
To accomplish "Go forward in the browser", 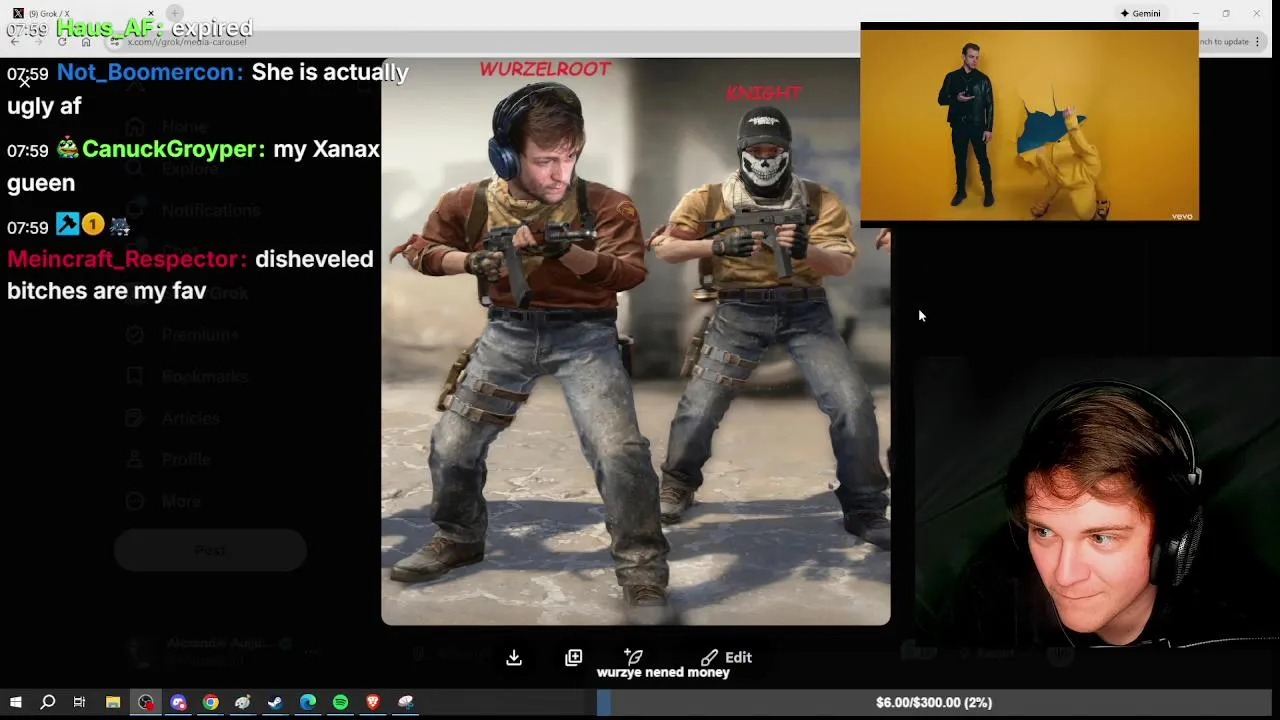I will click(38, 41).
